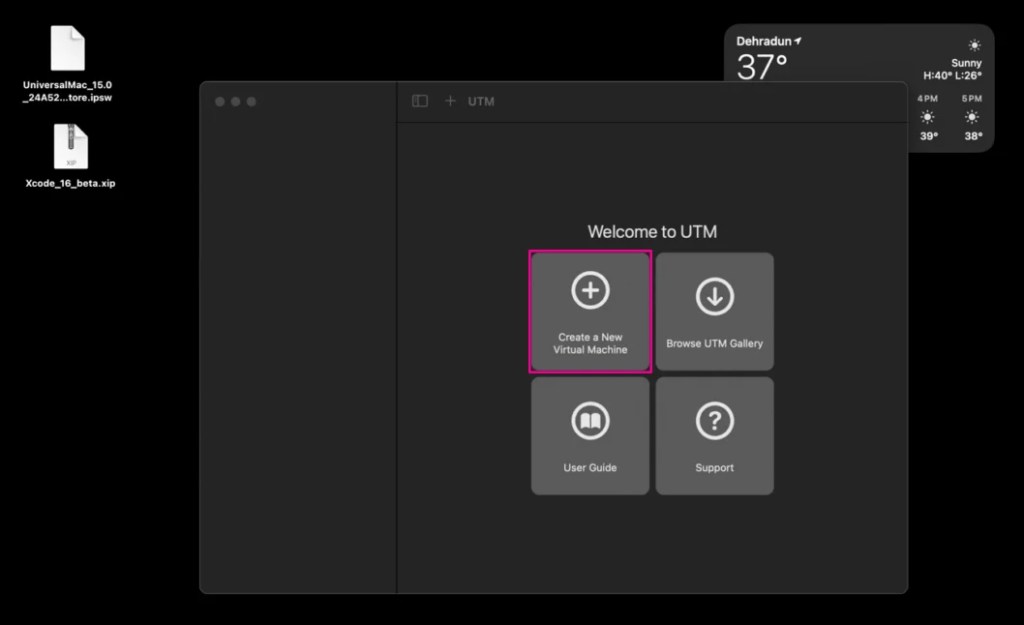Click the 5 PM forecast sun icon
Image resolution: width=1024 pixels, height=625 pixels.
tap(972, 118)
